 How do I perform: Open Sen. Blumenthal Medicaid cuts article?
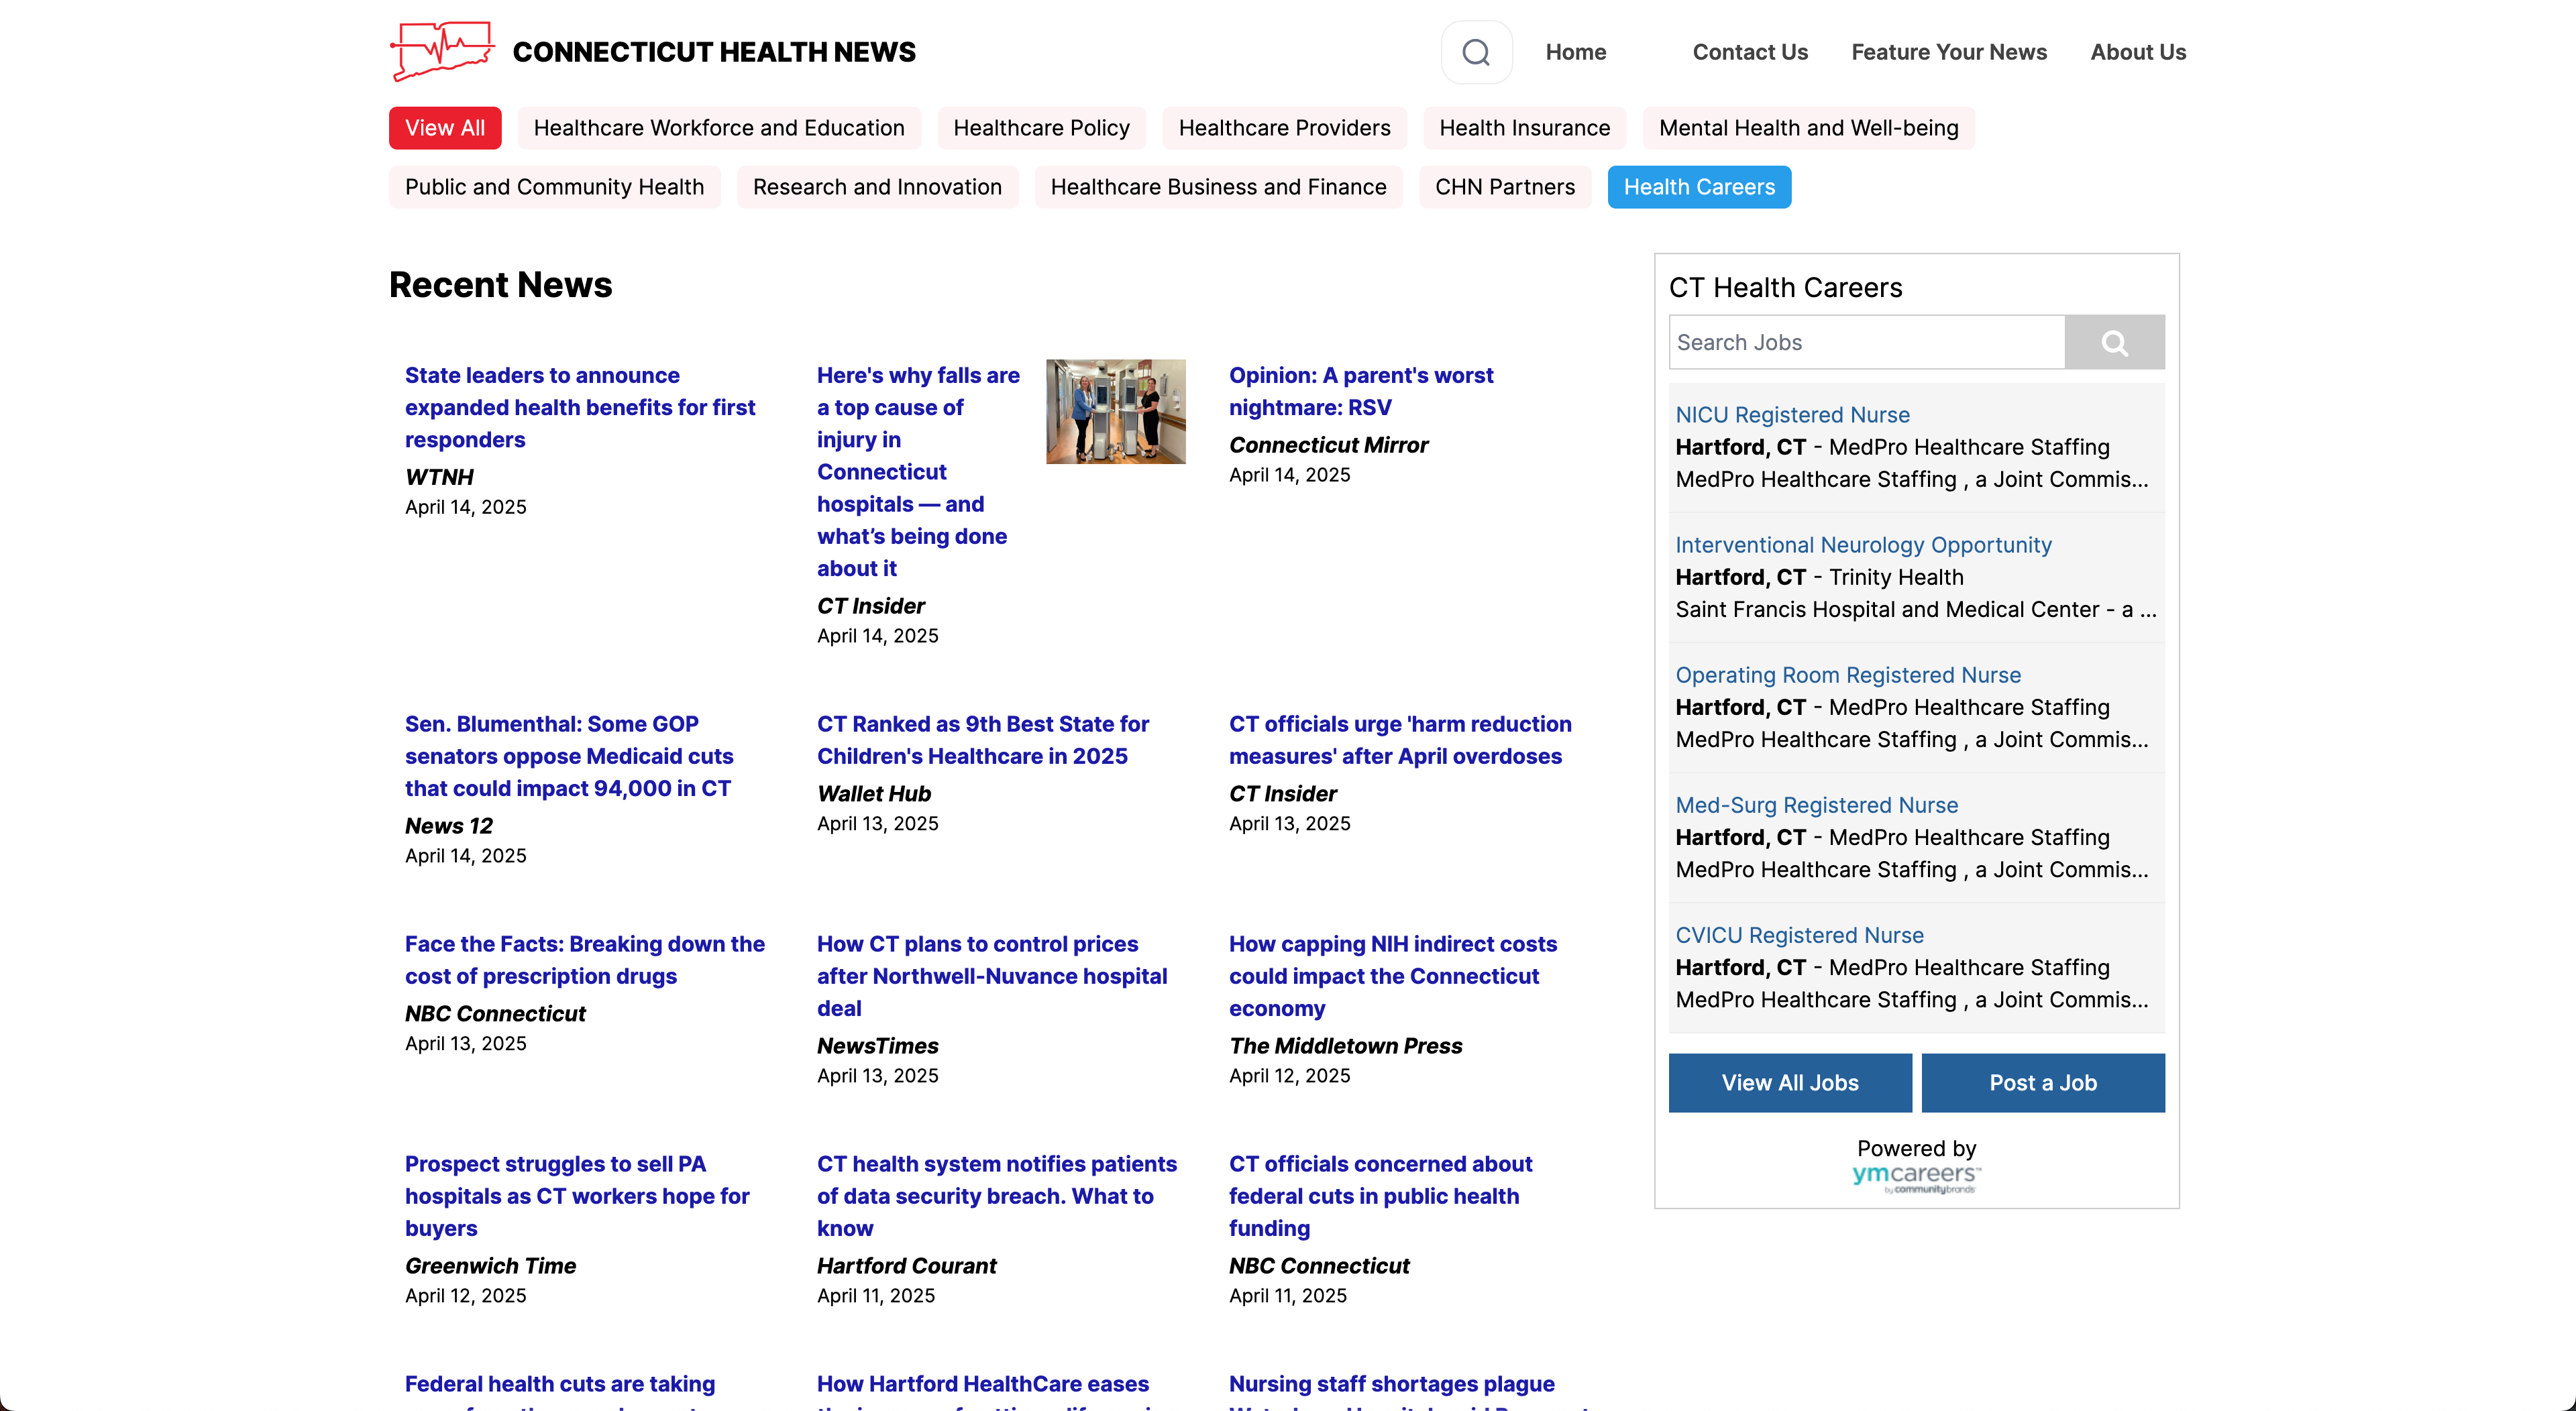[x=568, y=756]
